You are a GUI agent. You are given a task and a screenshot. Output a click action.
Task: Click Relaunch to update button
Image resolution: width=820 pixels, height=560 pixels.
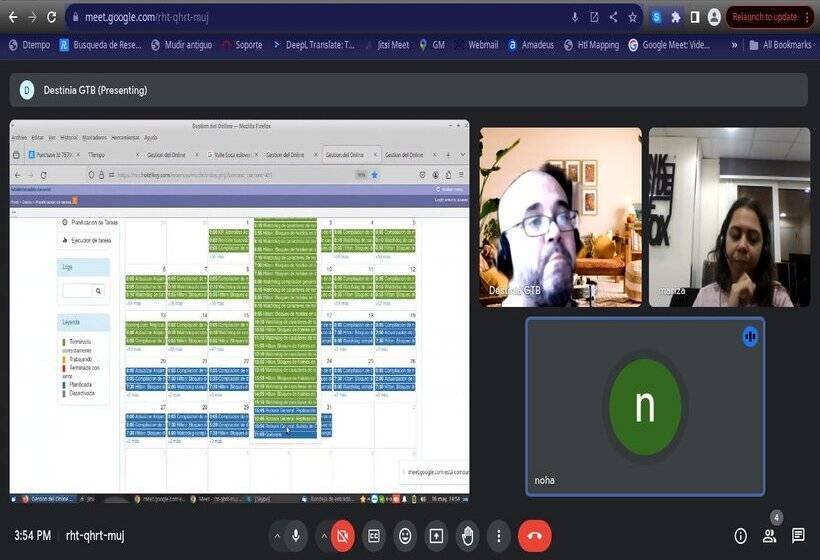tap(765, 17)
